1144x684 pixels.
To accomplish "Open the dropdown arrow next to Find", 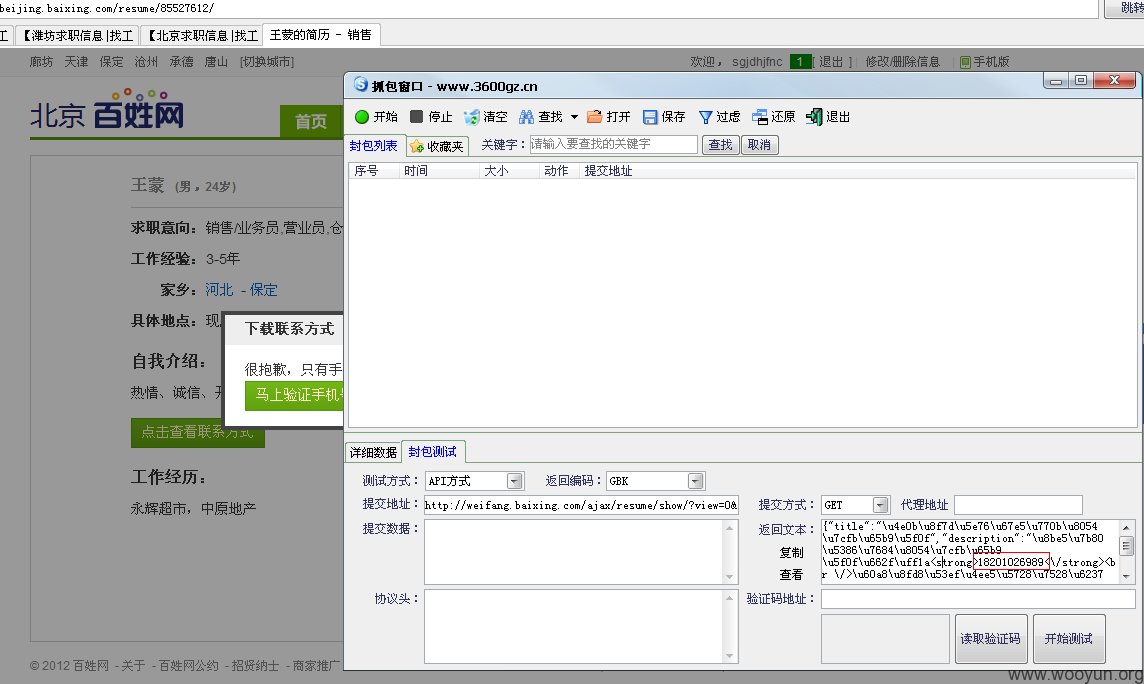I will [x=574, y=117].
